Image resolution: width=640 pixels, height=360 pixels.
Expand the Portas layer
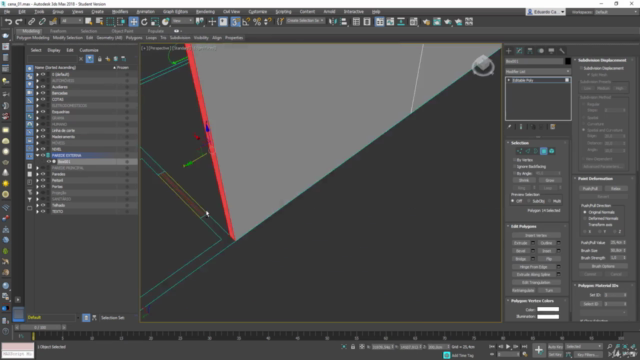[x=37, y=187]
